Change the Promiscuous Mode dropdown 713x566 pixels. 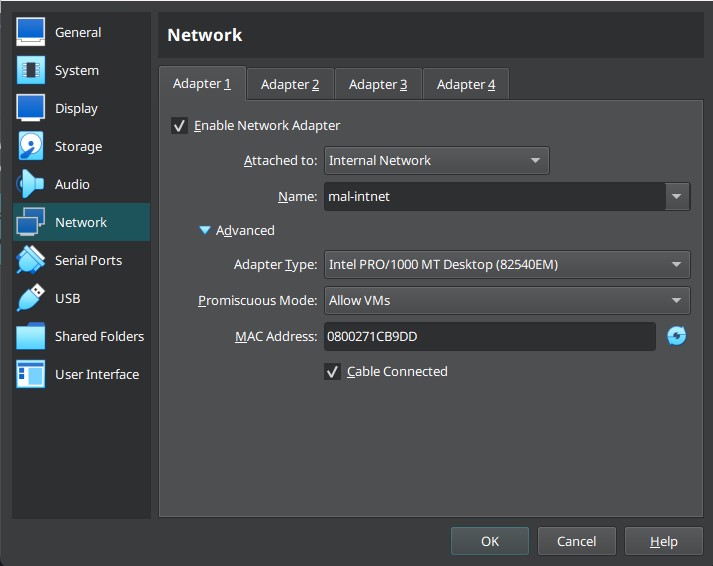click(x=507, y=300)
